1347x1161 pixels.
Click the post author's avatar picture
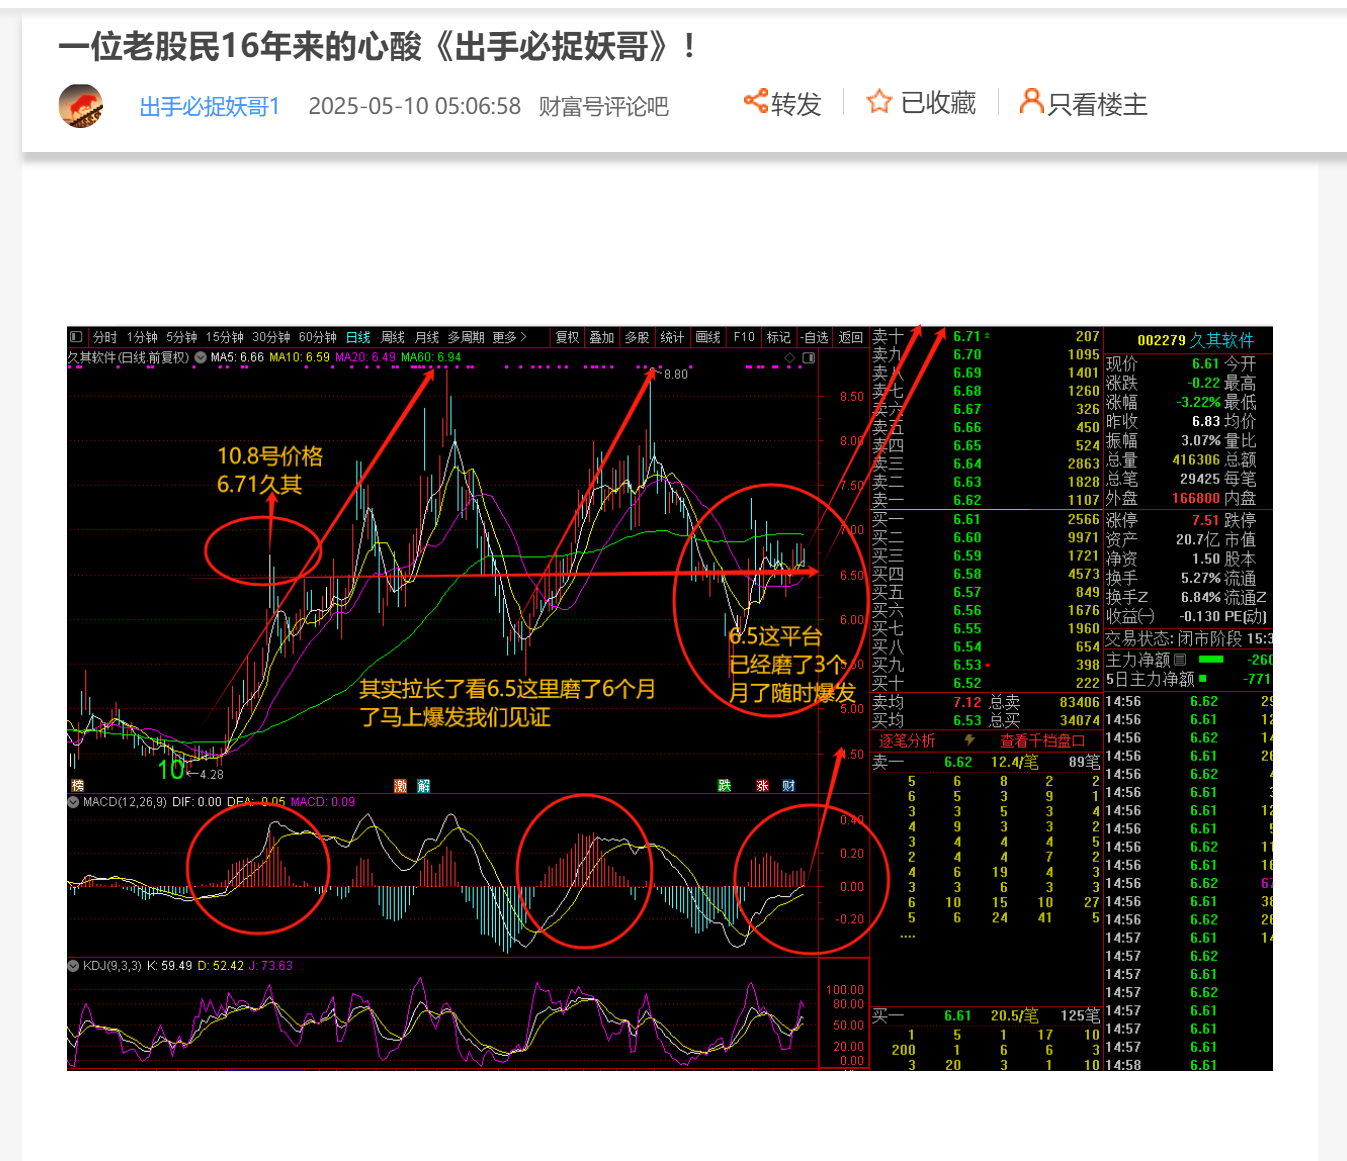81,106
